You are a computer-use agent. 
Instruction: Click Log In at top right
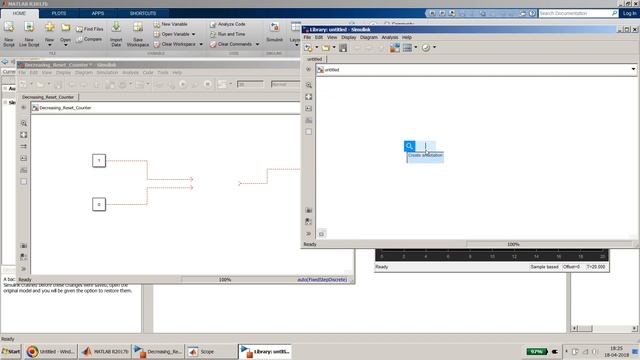coord(630,13)
